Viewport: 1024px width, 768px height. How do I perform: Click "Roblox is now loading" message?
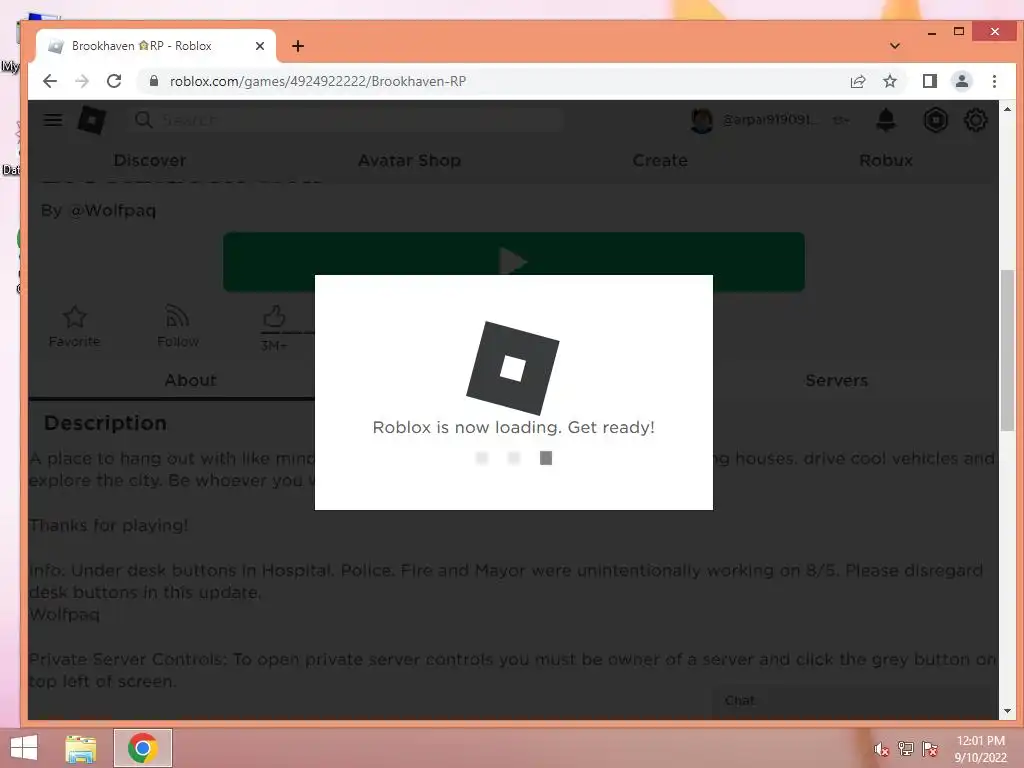[x=513, y=427]
